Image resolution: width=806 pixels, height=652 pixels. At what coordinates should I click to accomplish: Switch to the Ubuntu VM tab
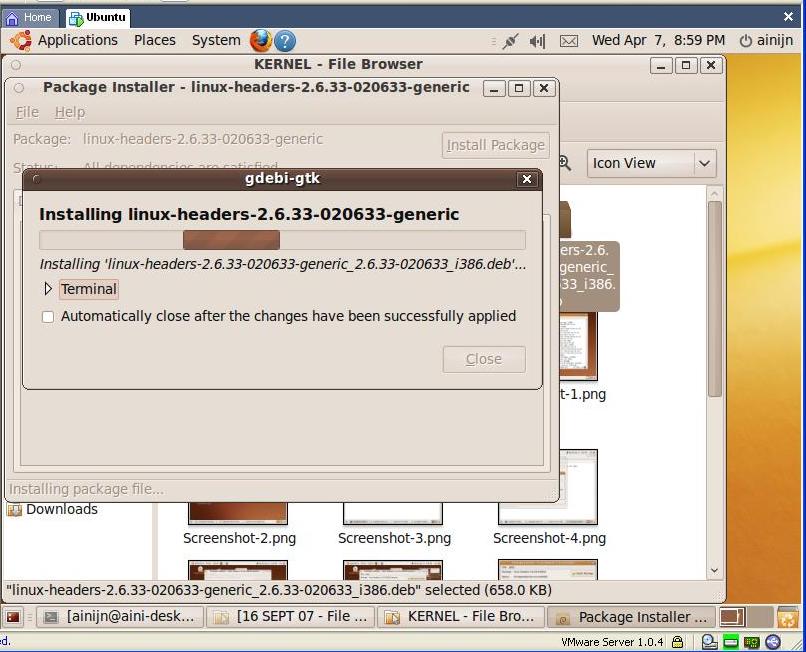click(98, 17)
